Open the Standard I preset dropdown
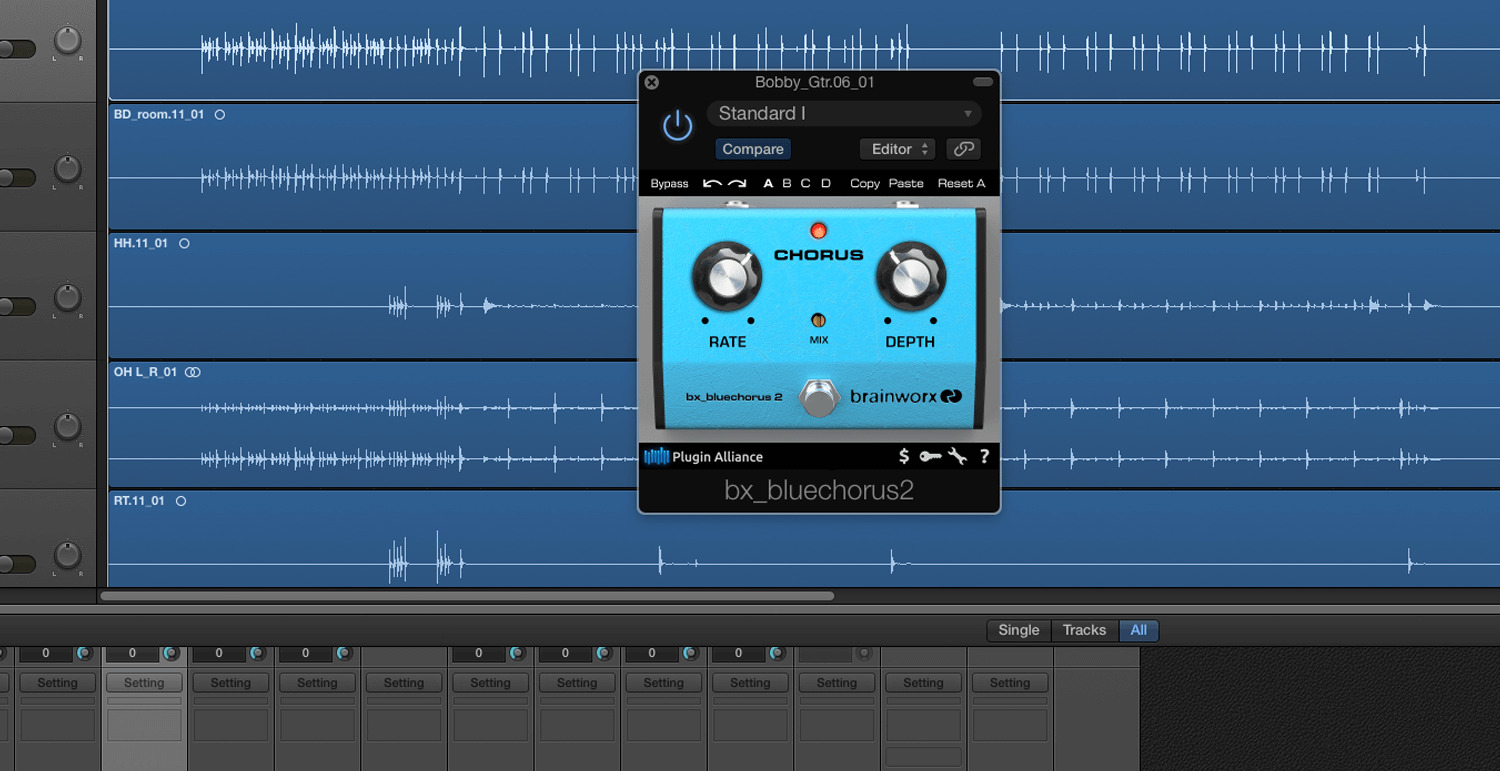Image resolution: width=1500 pixels, height=771 pixels. pos(844,113)
